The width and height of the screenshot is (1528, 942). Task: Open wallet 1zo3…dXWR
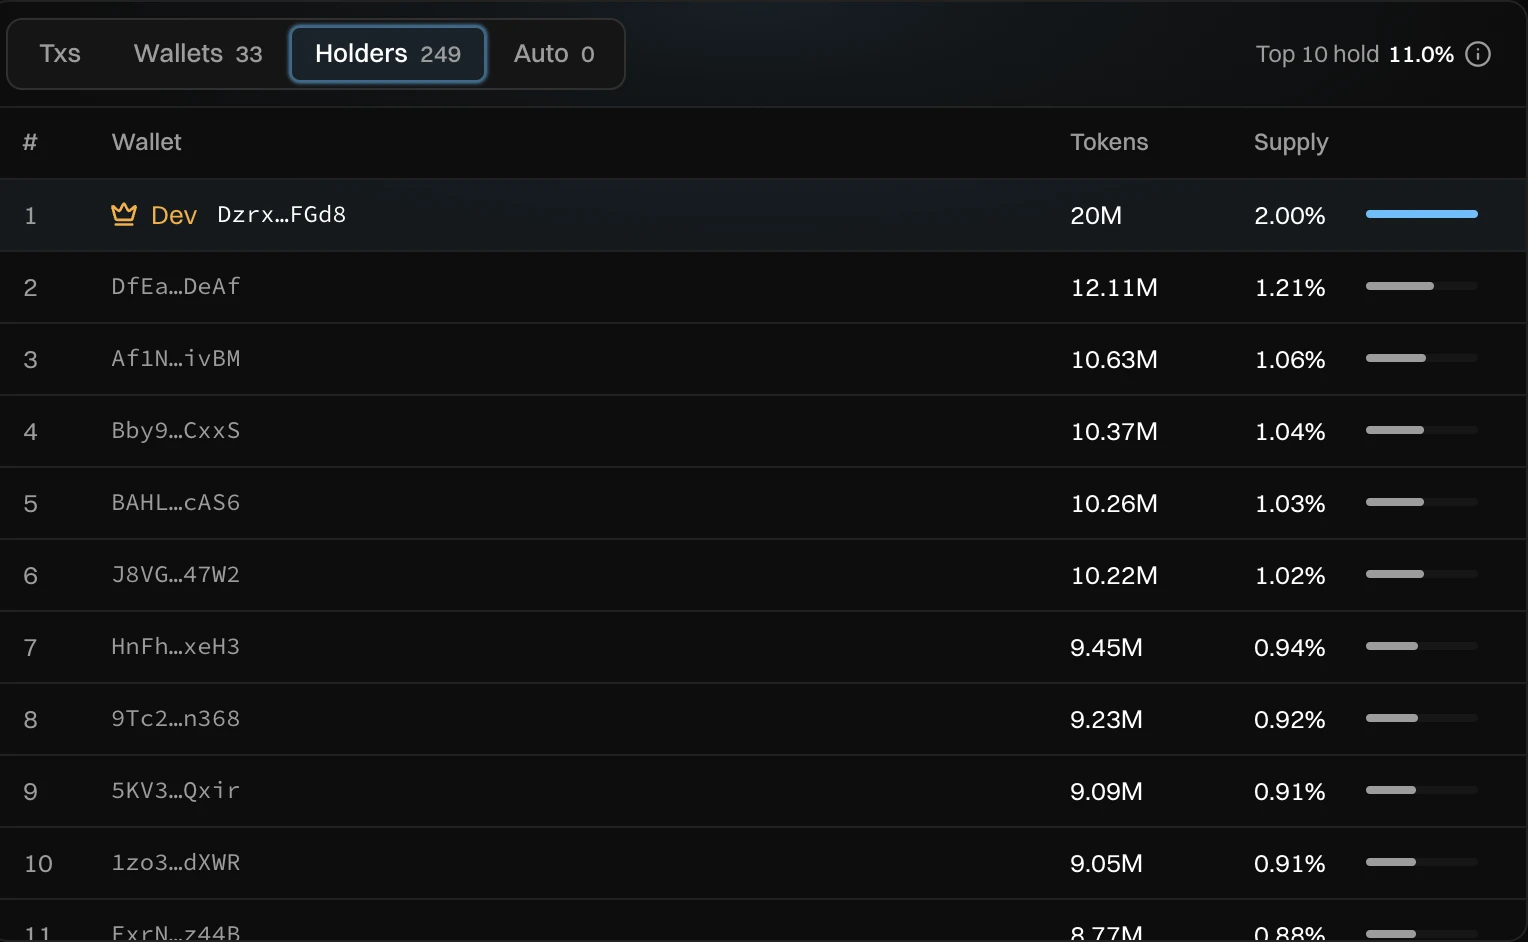(176, 863)
